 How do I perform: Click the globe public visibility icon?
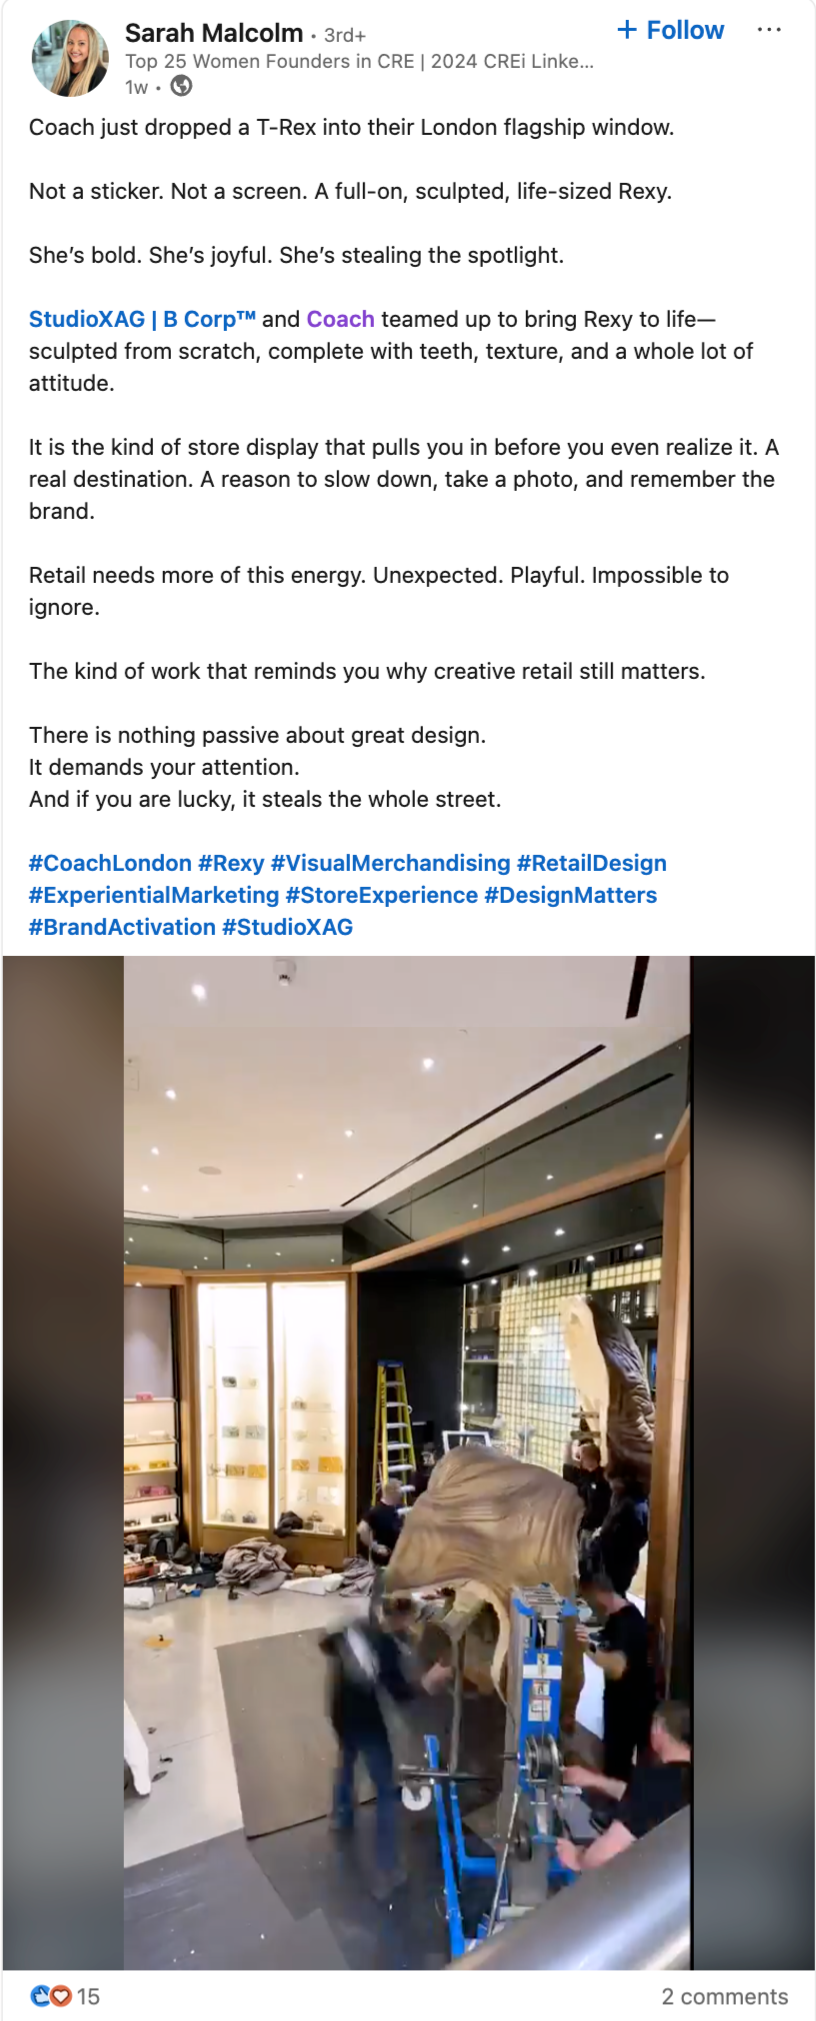point(181,86)
